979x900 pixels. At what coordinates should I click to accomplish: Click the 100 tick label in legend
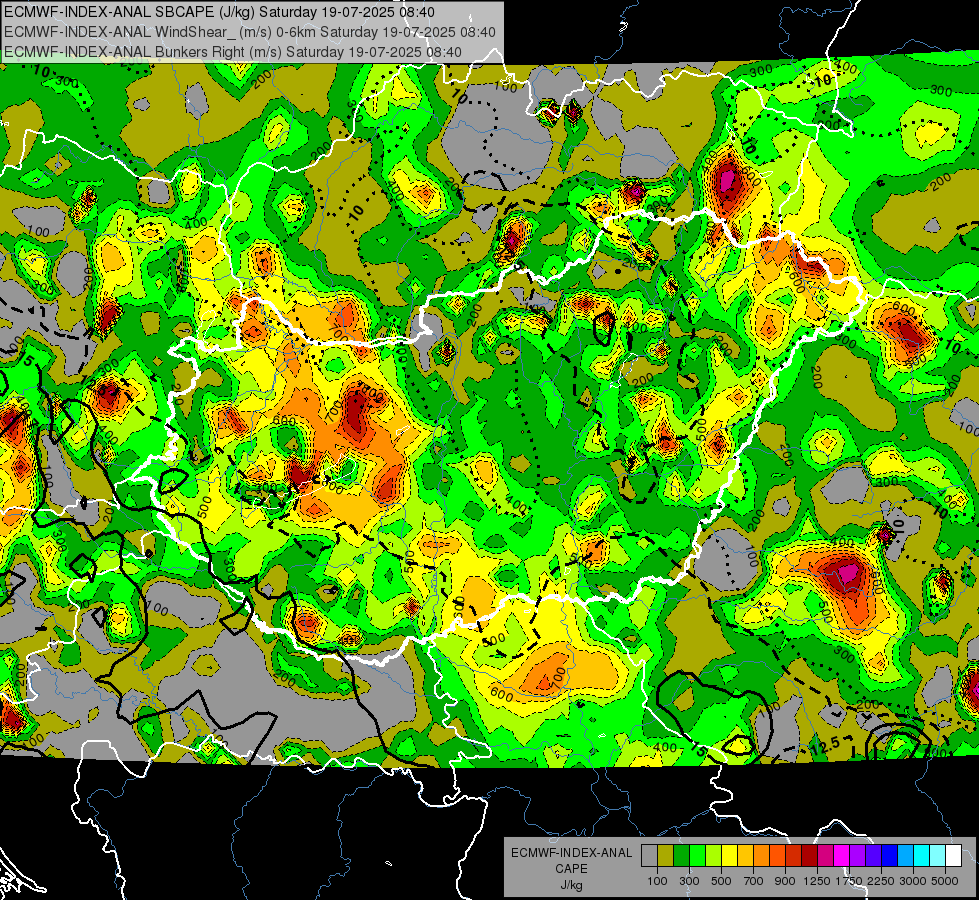(657, 881)
